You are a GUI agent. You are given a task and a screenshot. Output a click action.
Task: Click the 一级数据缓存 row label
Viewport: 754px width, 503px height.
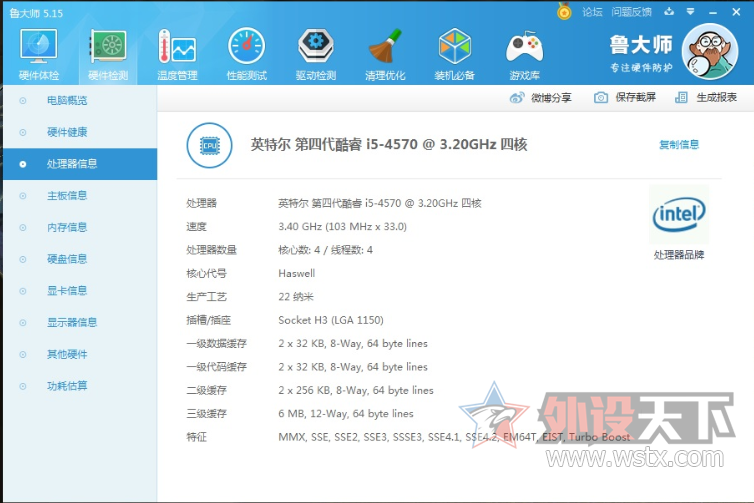[x=216, y=343]
